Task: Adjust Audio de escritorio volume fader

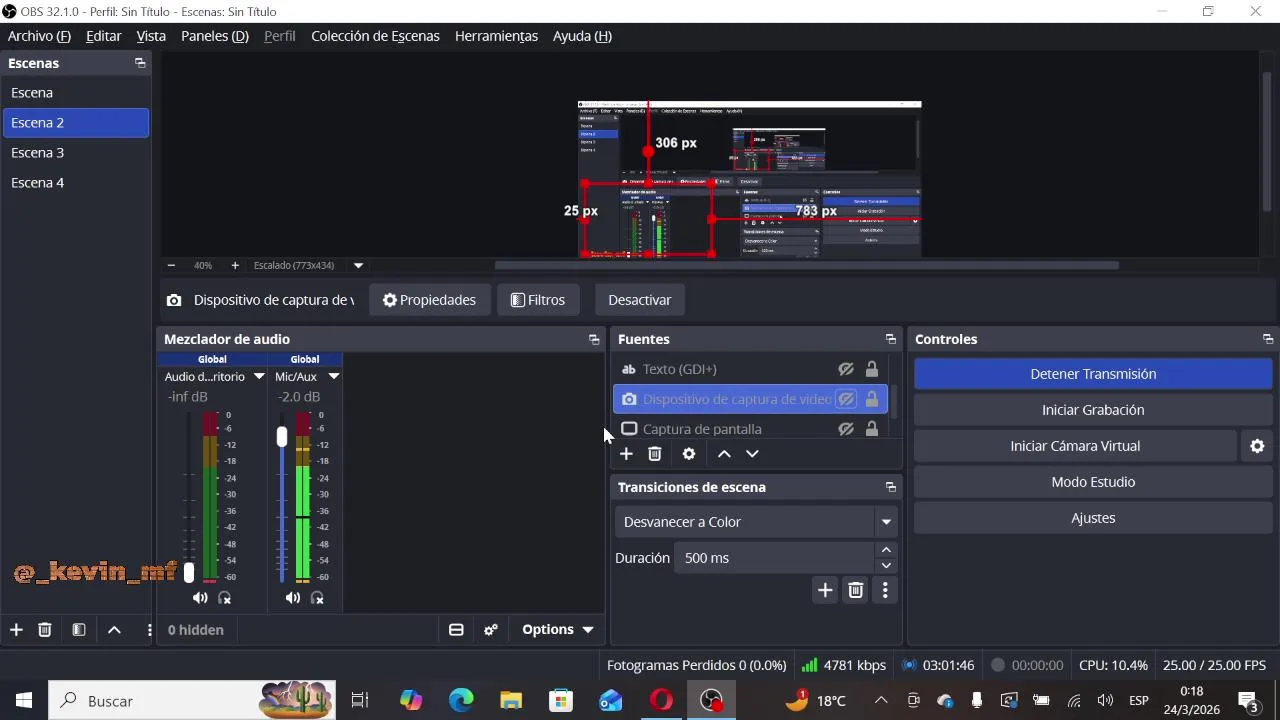Action: (x=189, y=573)
